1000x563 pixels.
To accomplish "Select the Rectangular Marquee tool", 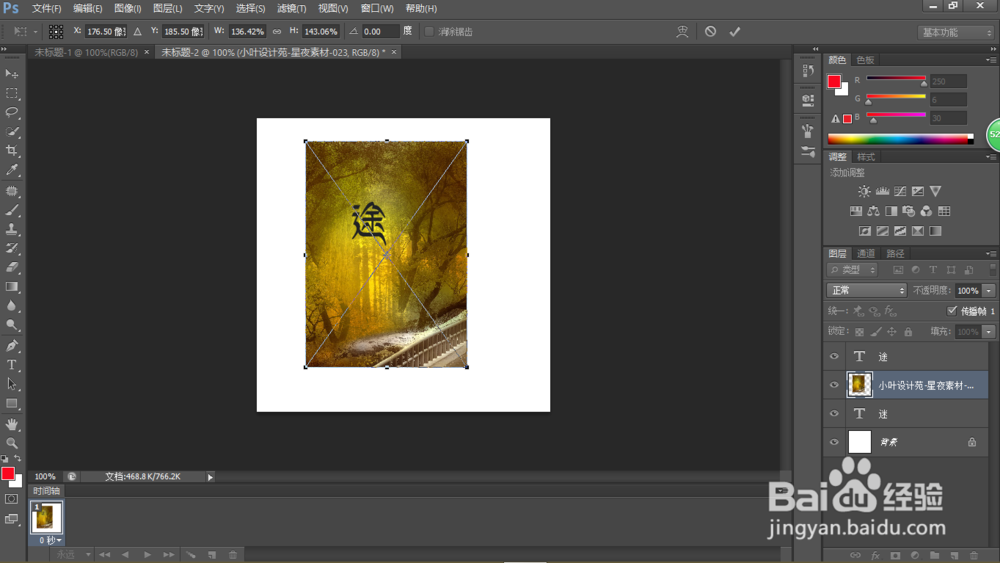I will 11,93.
